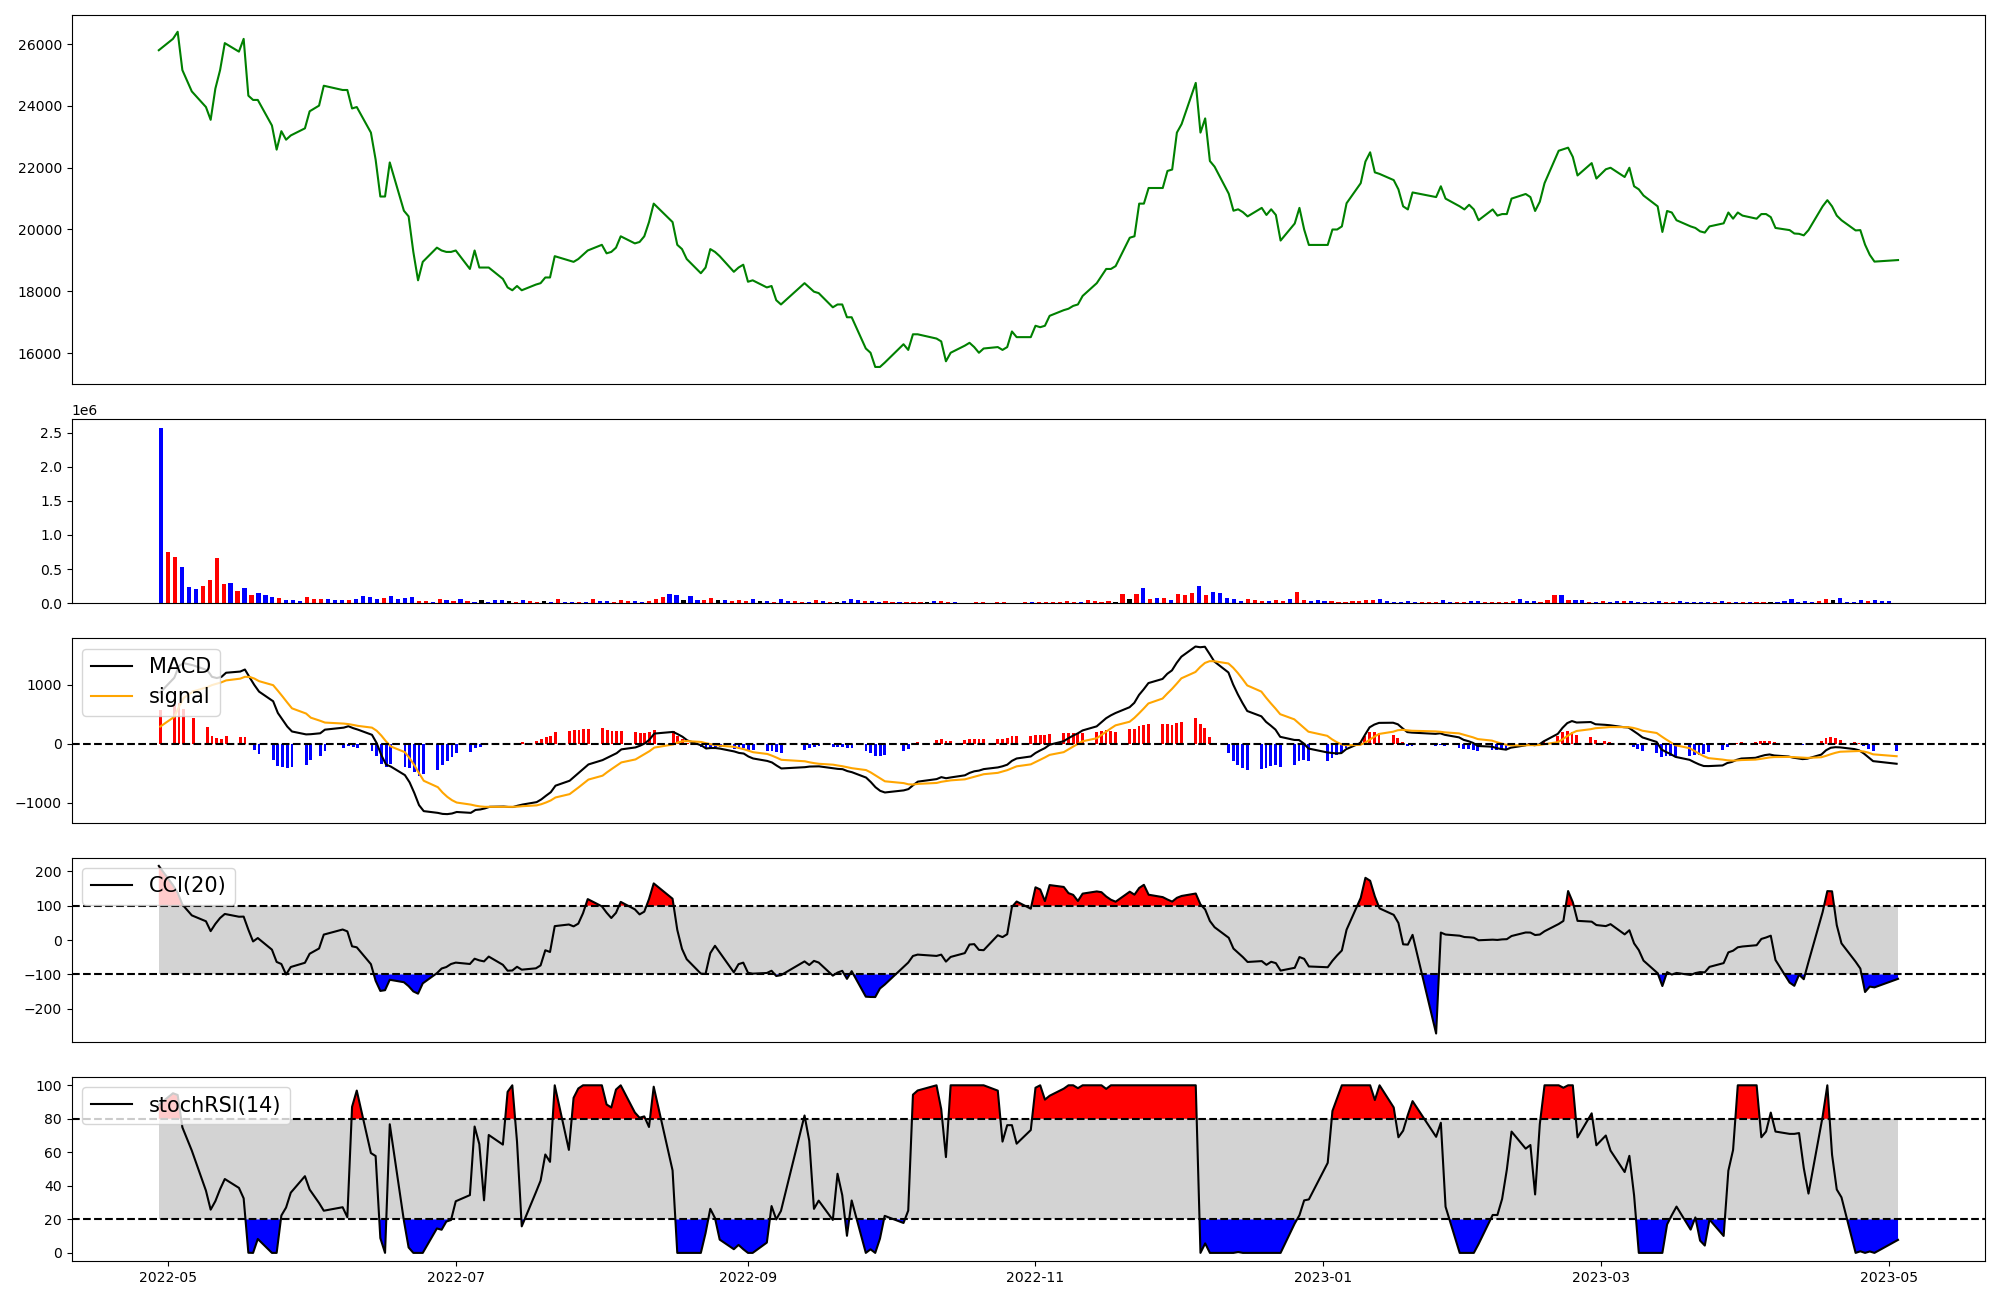Click the 2022-05 date tick label

[168, 1277]
